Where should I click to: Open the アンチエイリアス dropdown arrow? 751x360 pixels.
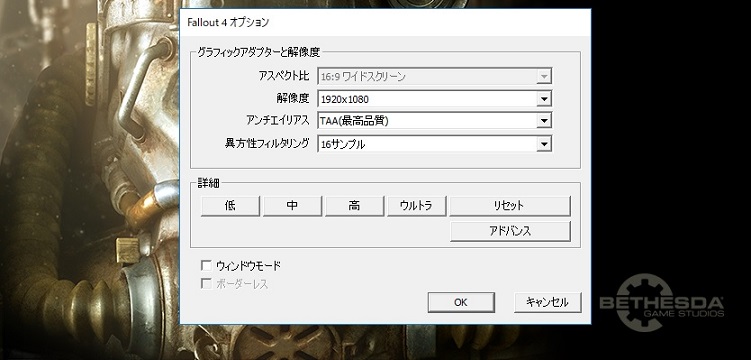coord(543,121)
